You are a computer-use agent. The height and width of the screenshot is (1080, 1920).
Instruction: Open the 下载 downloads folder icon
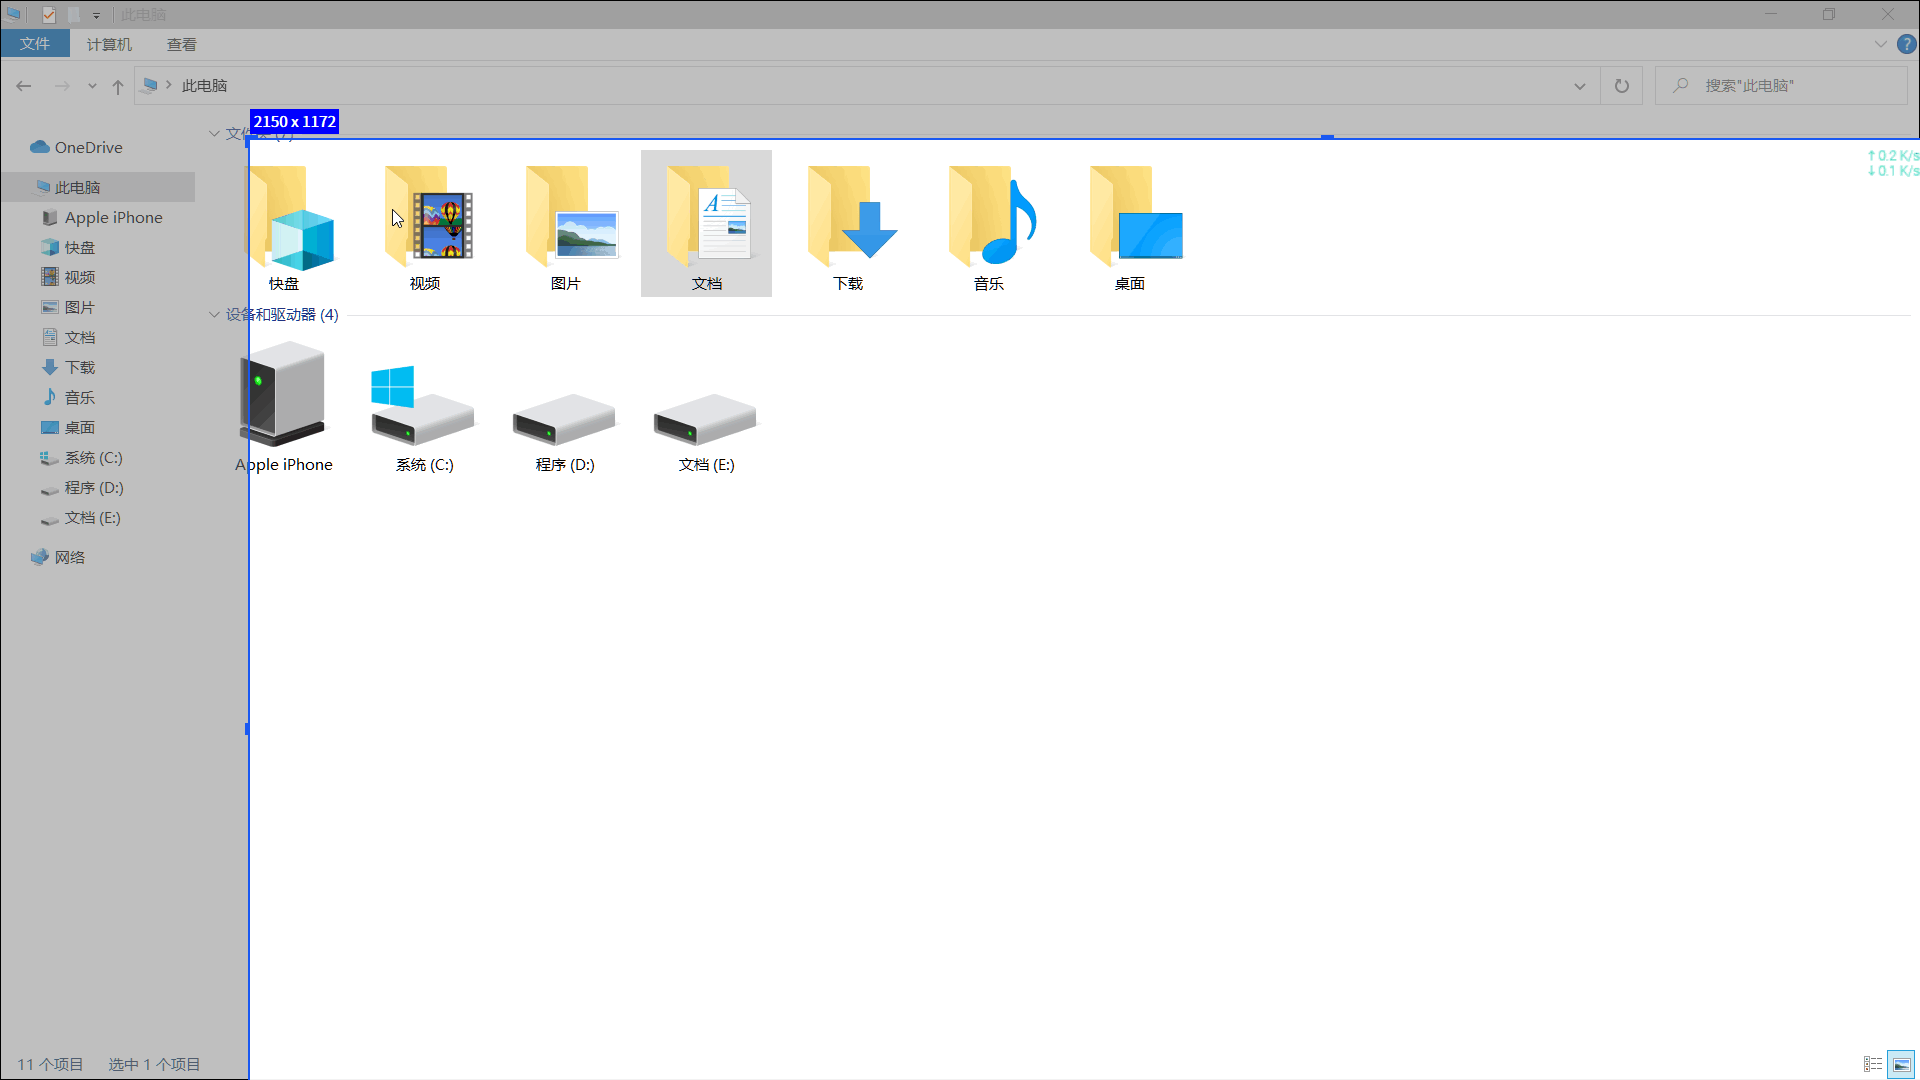pos(849,227)
